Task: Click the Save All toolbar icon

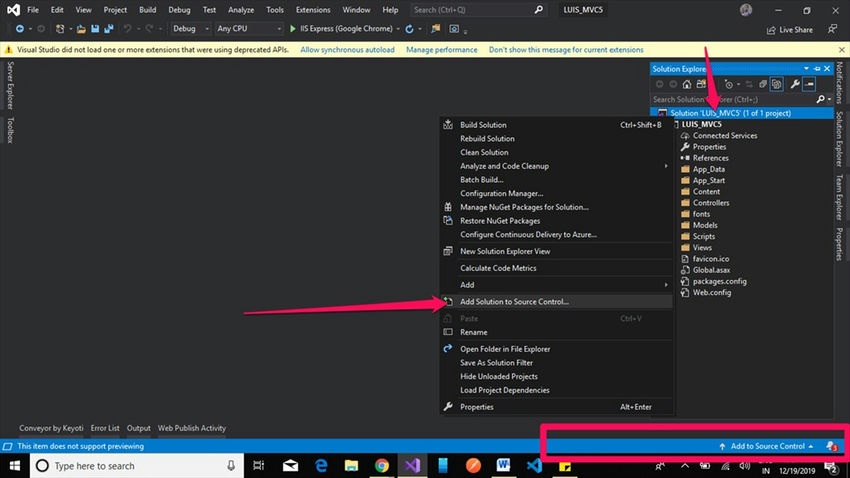Action: [108, 29]
